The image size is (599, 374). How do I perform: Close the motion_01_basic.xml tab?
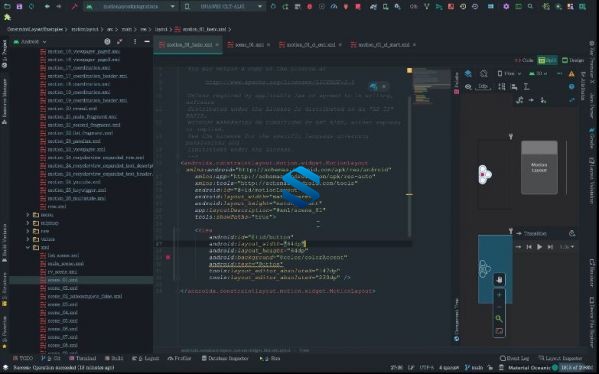tap(217, 45)
